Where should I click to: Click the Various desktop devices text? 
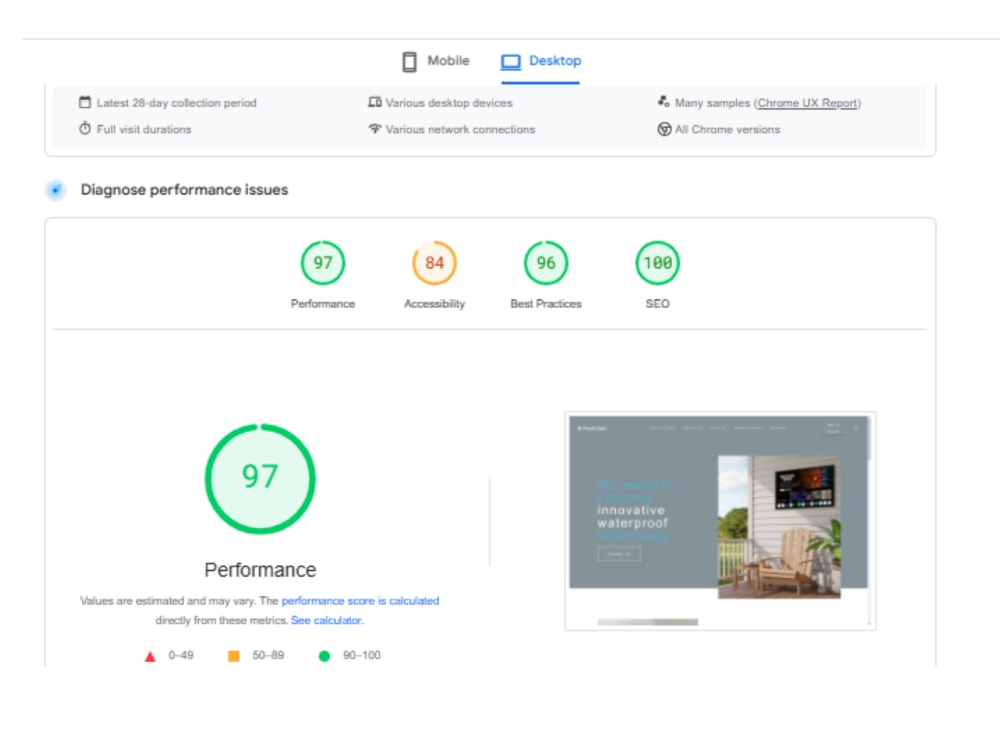(x=449, y=103)
